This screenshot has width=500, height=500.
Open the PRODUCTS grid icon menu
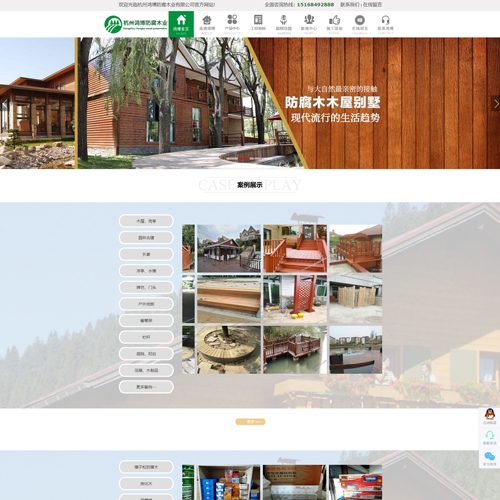click(232, 24)
